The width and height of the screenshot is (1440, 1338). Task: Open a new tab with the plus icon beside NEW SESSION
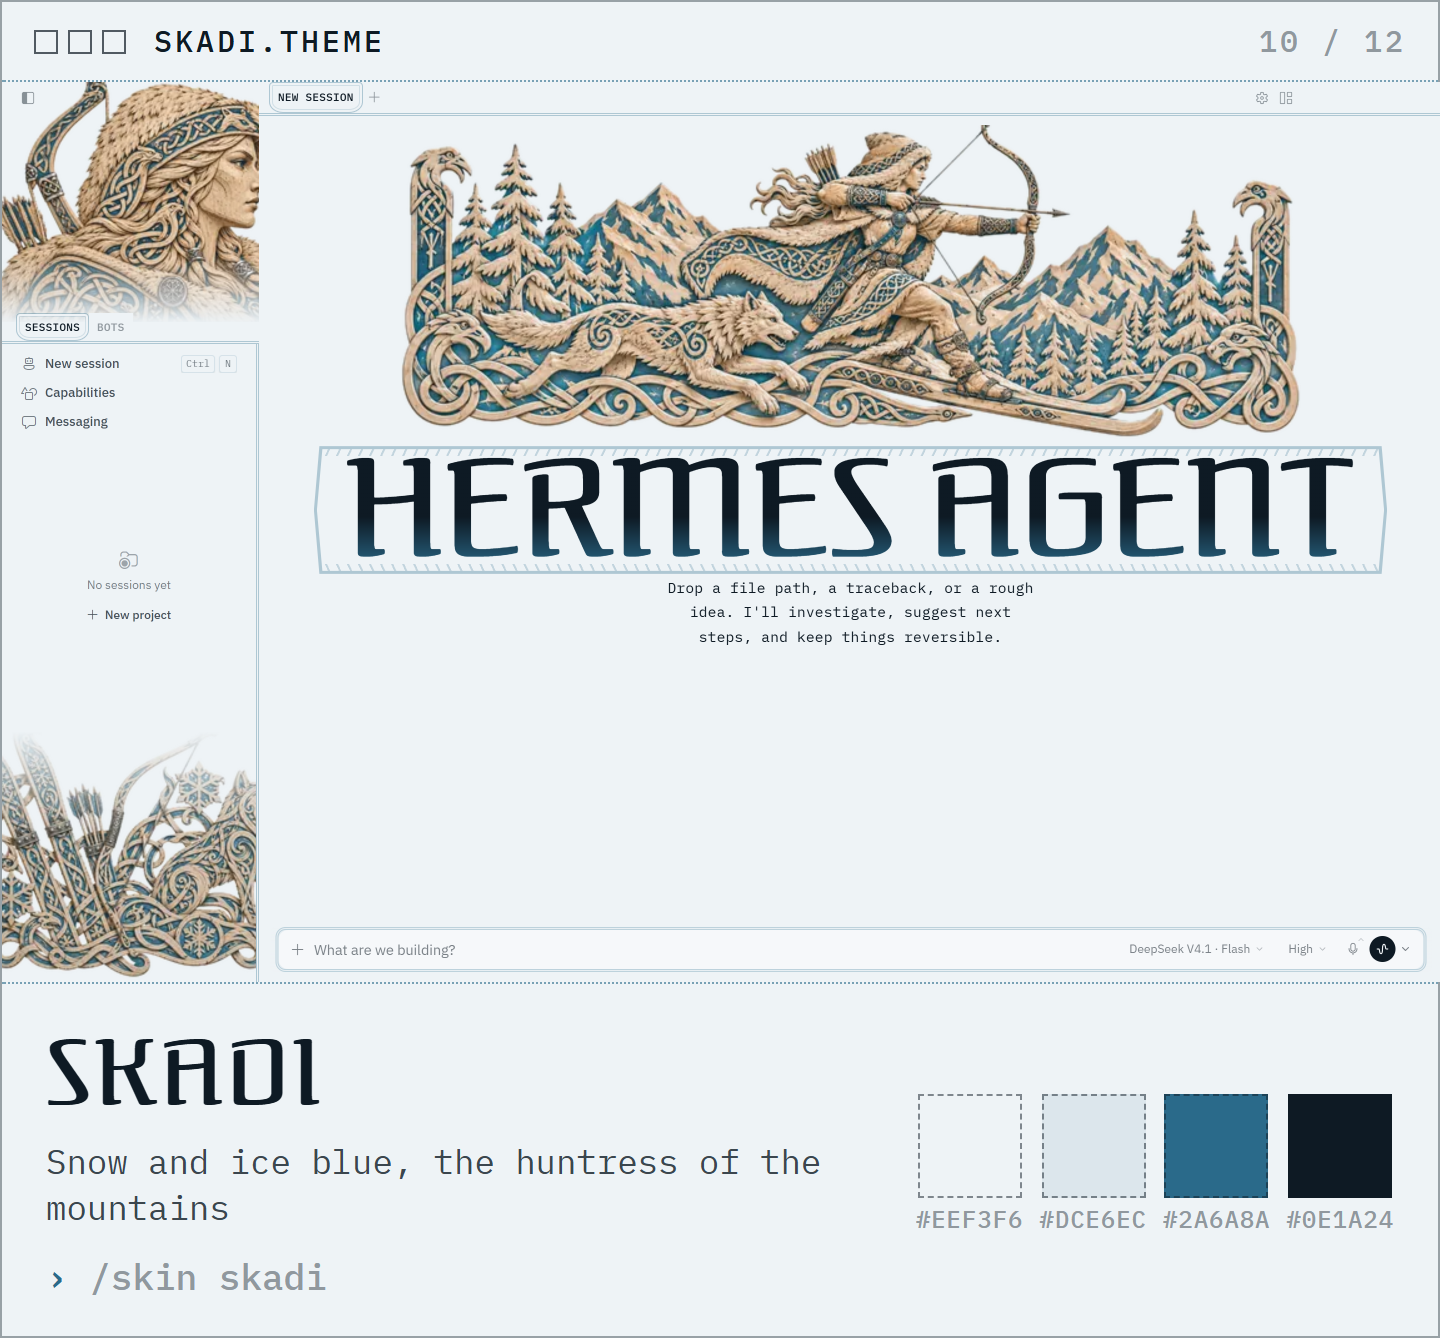(x=375, y=97)
